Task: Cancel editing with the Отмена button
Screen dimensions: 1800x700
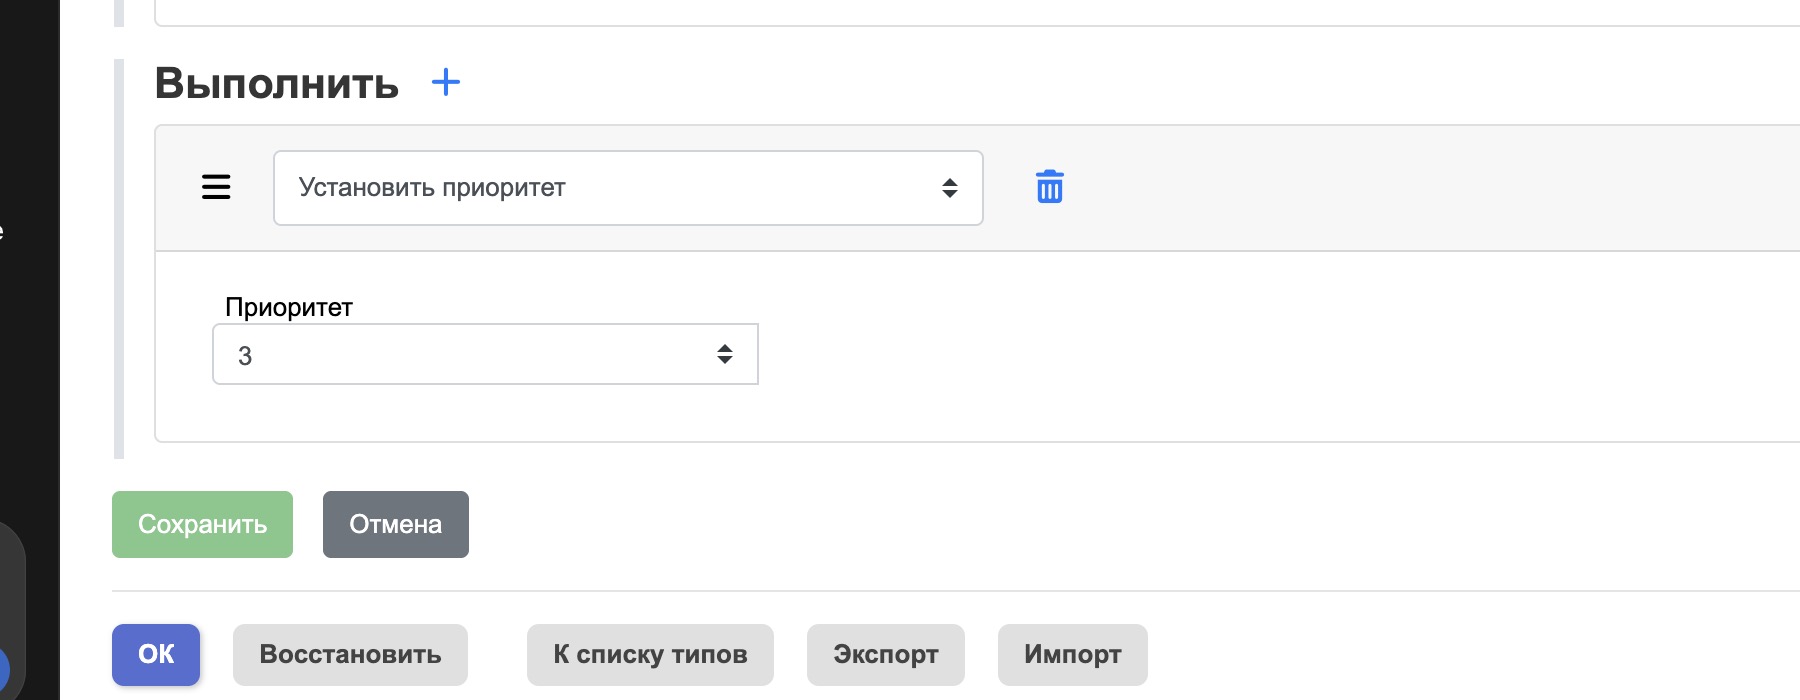Action: [396, 524]
